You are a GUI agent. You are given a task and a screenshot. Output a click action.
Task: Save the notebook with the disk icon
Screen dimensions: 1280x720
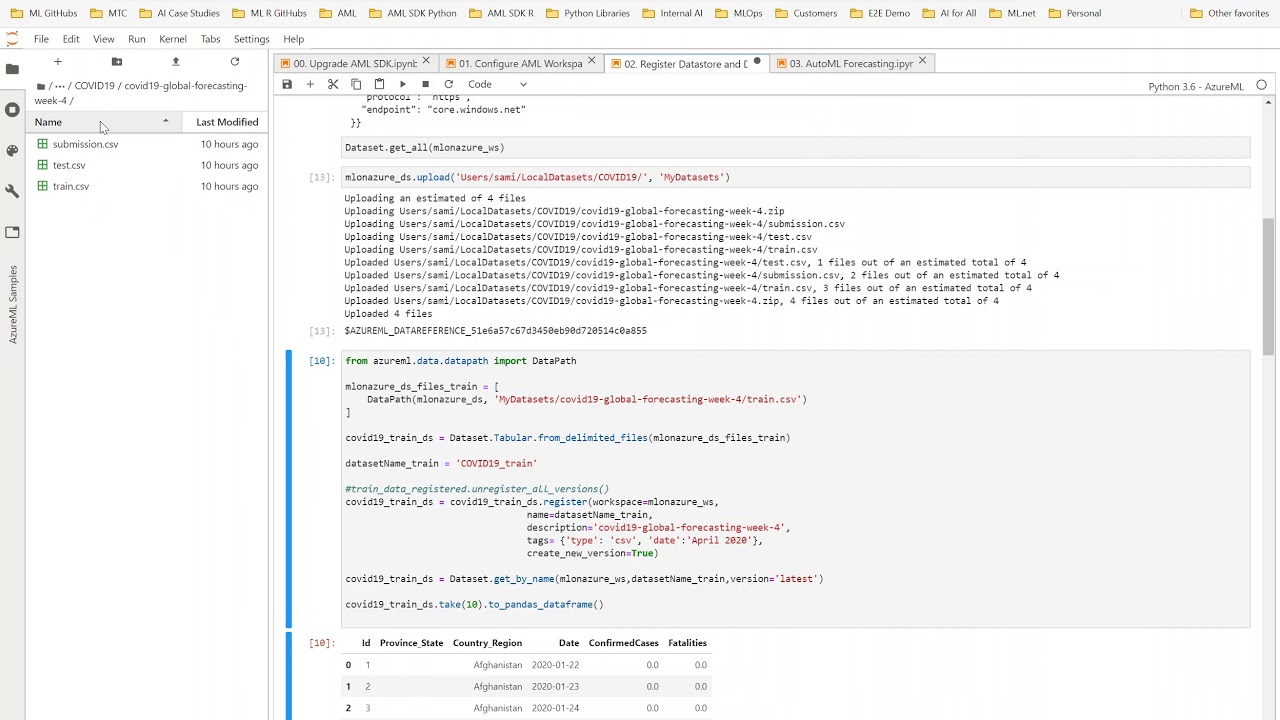point(287,84)
